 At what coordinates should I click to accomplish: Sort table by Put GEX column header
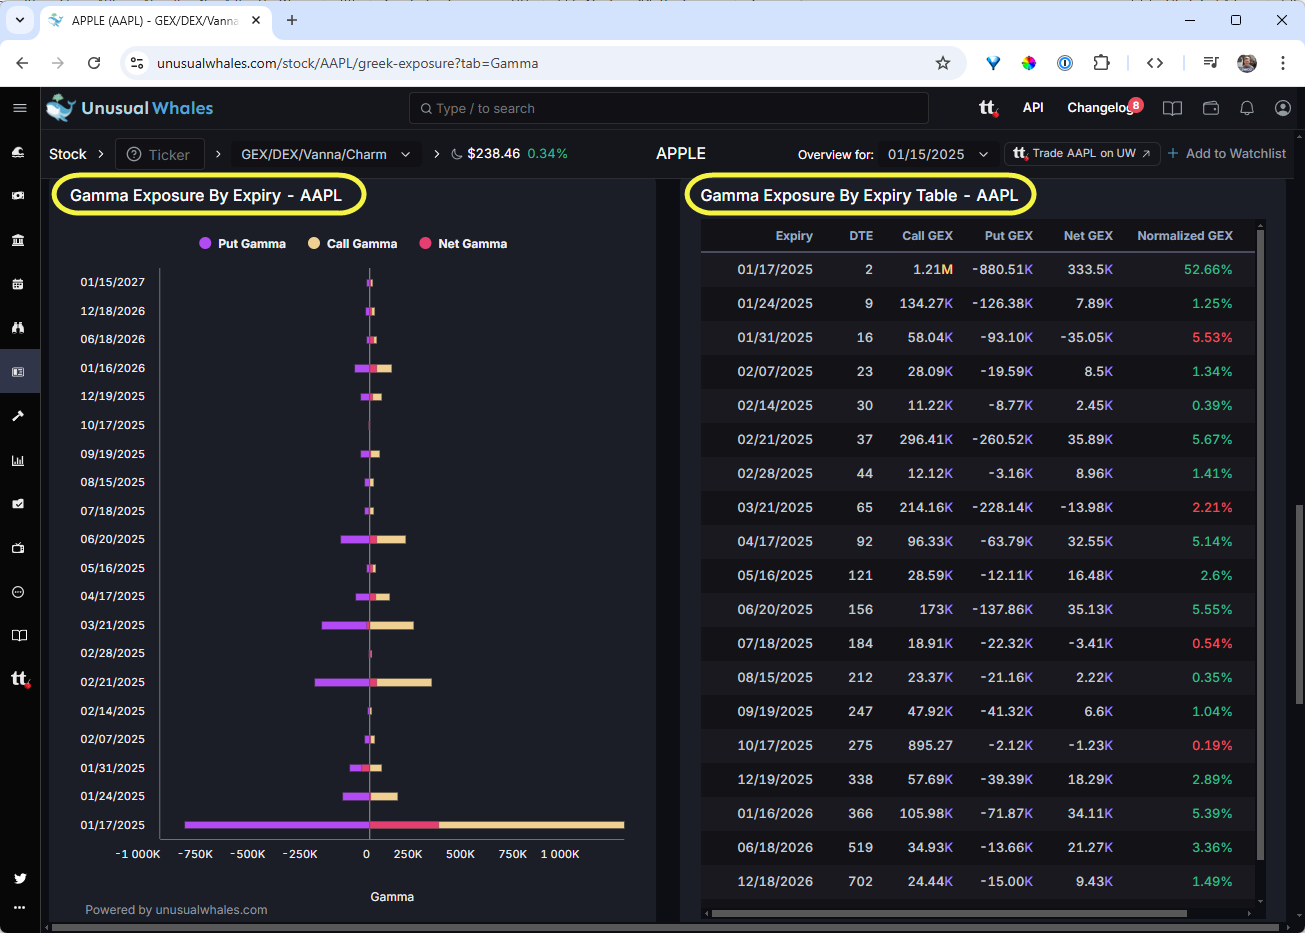1008,236
